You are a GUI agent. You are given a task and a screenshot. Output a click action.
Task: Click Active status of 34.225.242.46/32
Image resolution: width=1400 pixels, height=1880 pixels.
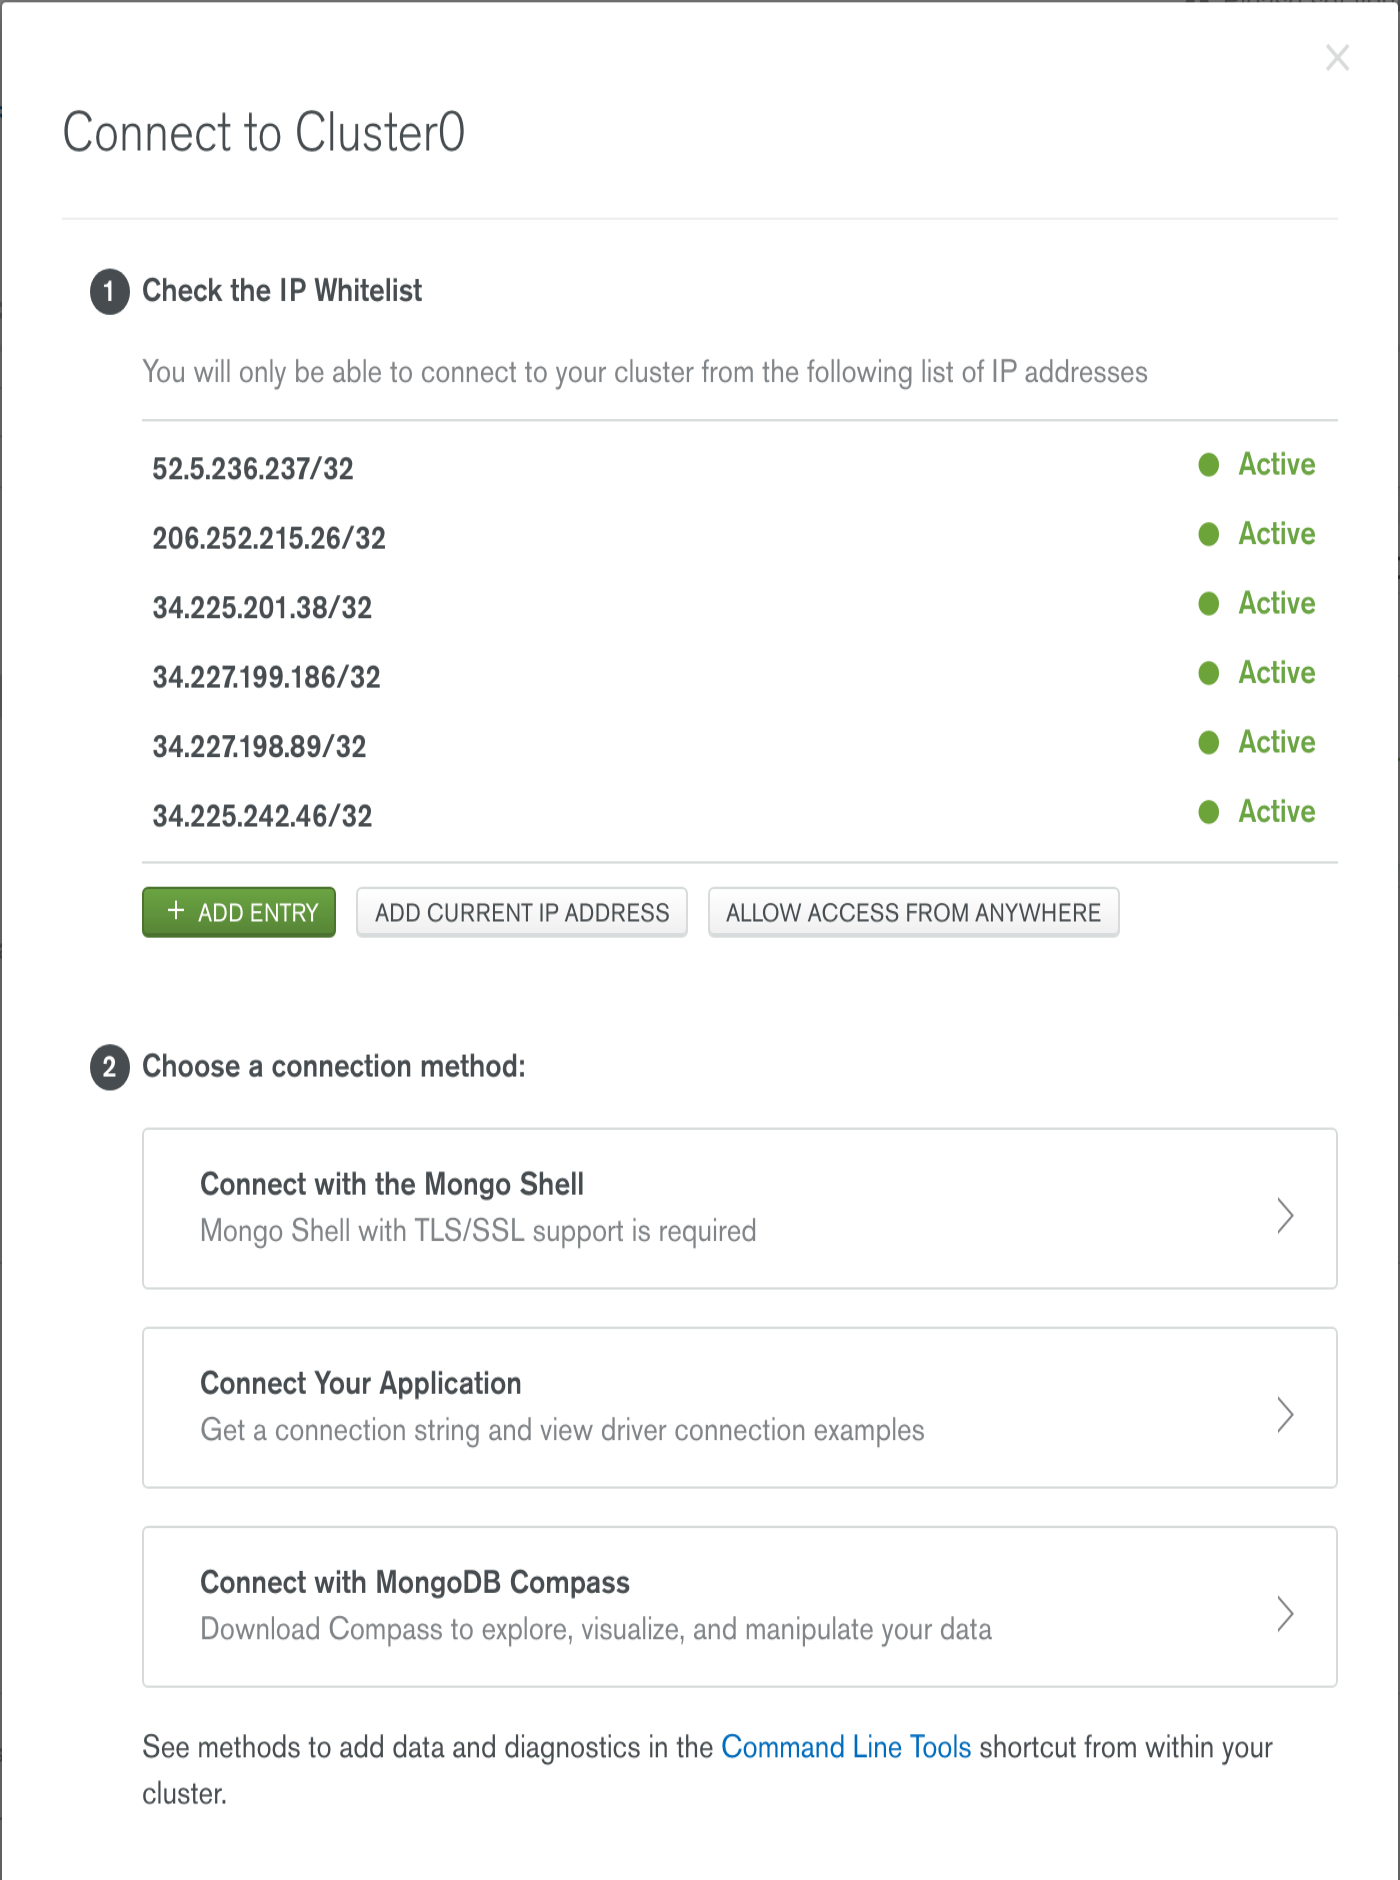click(1276, 811)
